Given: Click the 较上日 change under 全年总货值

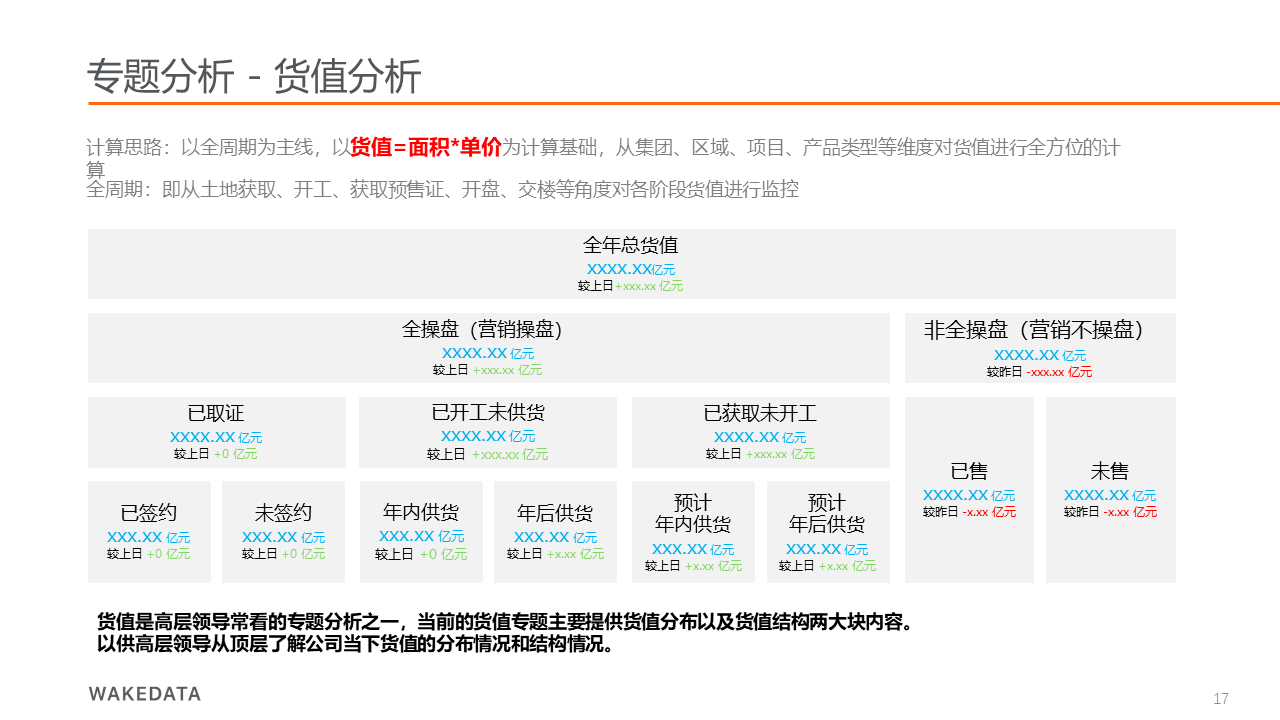Looking at the screenshot, I should click(x=631, y=286).
